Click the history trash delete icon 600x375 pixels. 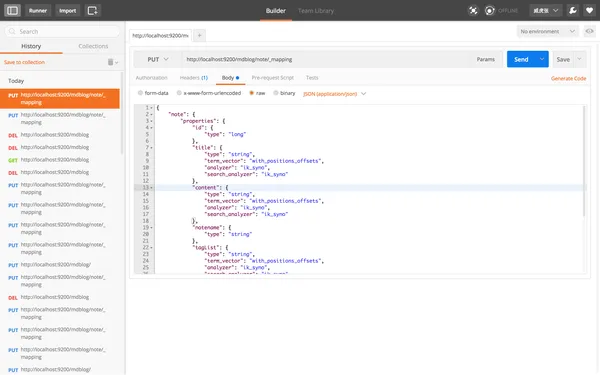coord(111,62)
